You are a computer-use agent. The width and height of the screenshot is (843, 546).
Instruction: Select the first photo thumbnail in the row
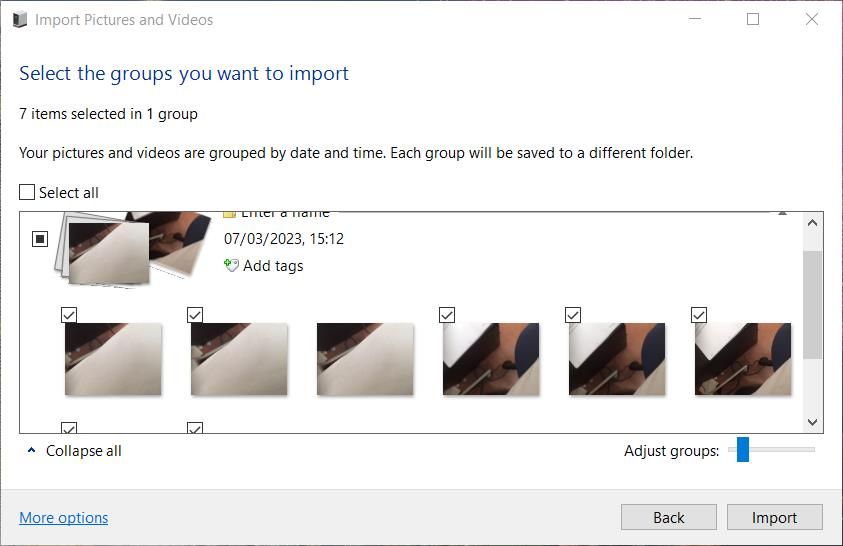[113, 359]
